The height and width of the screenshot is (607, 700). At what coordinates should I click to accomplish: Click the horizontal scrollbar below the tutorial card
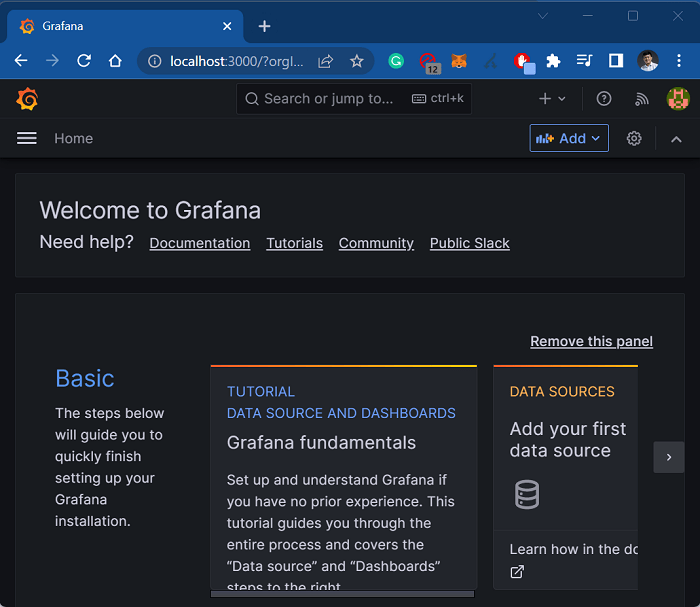point(342,594)
